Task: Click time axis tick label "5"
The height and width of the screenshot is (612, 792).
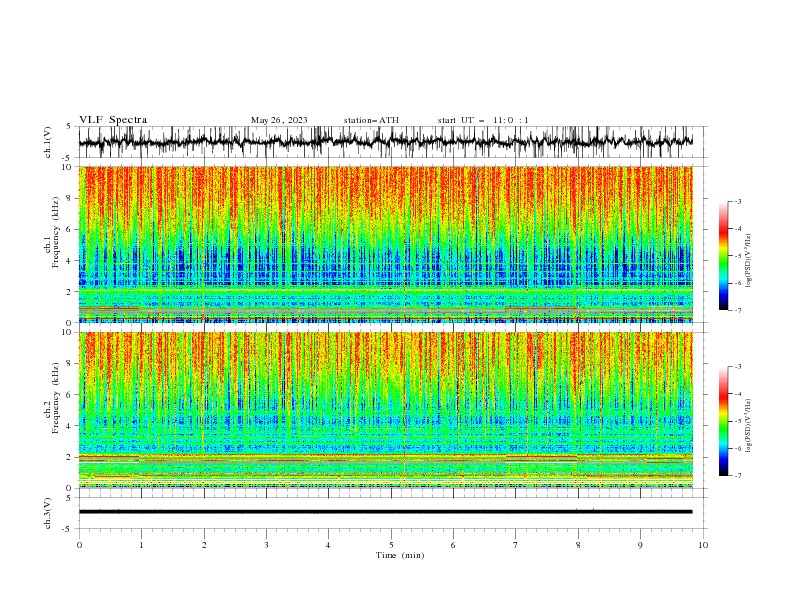Action: coord(391,545)
